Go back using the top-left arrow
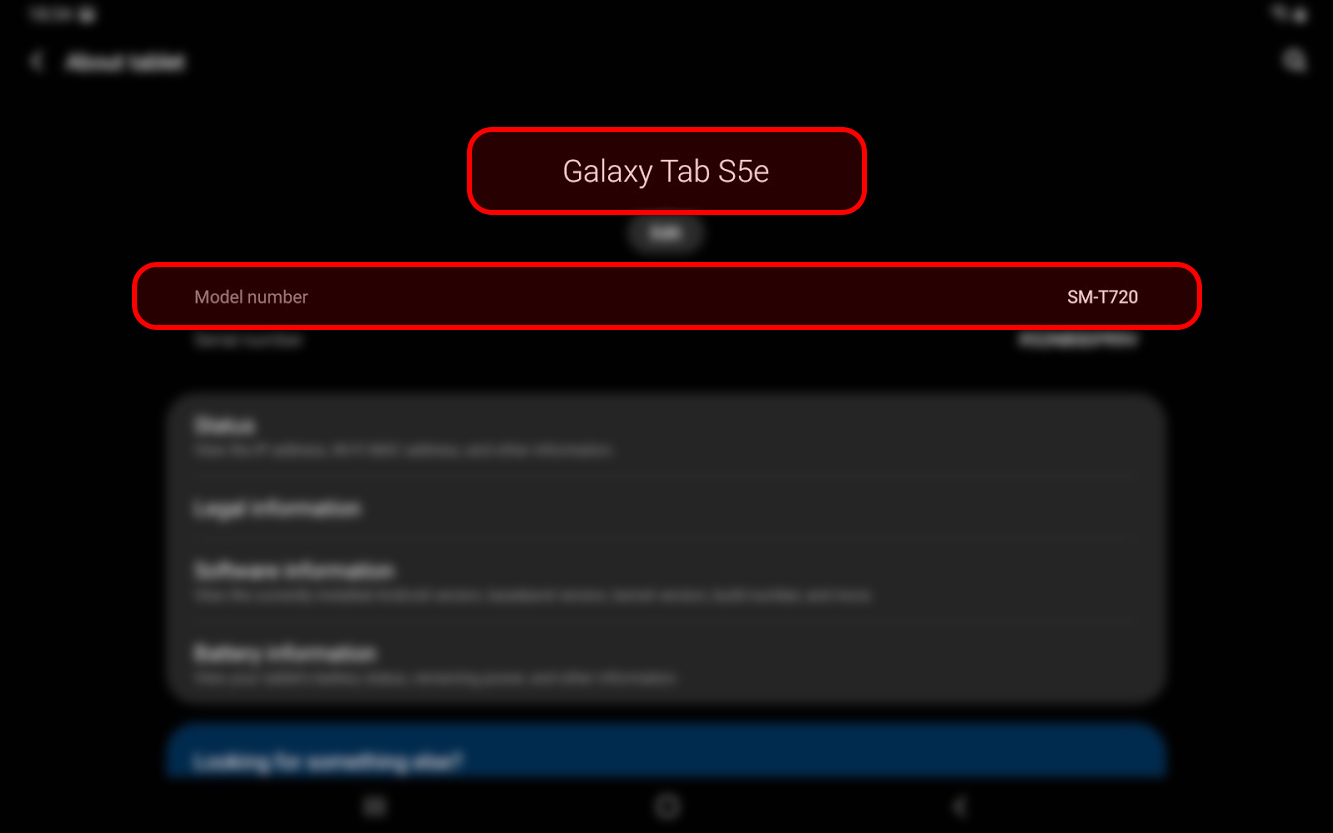Screen dimensions: 1333x833 click(37, 62)
